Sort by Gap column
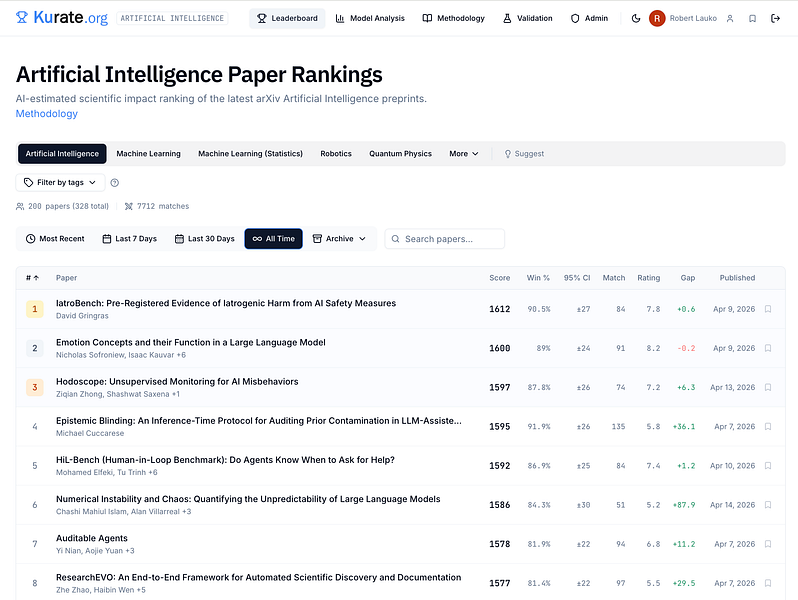Image resolution: width=798 pixels, height=600 pixels. (688, 278)
